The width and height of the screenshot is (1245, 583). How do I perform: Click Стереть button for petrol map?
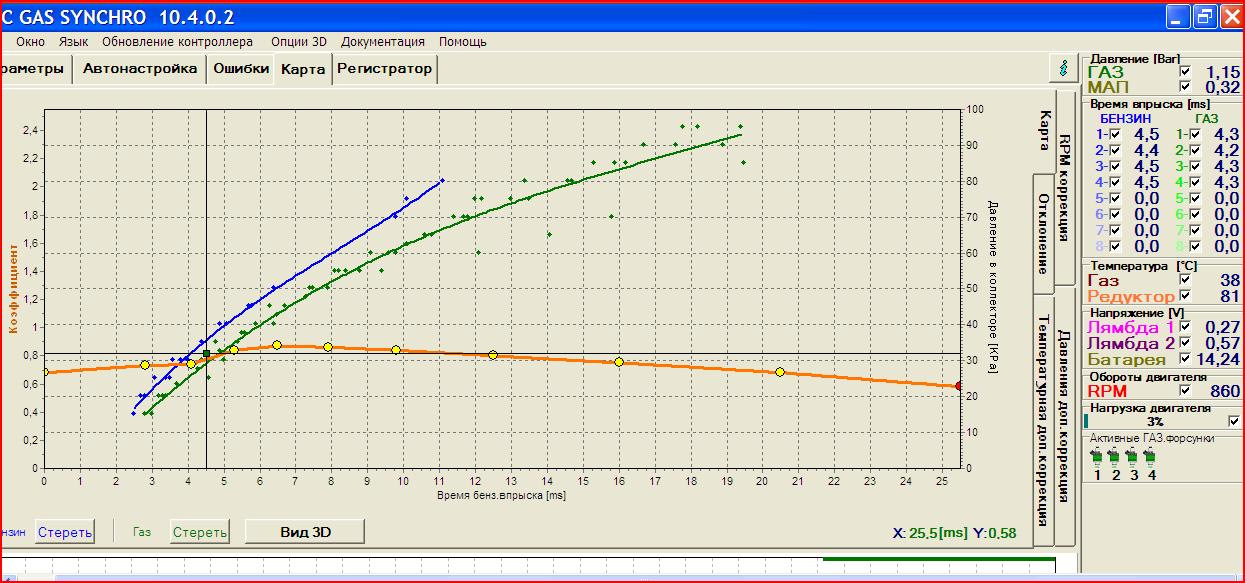(x=65, y=532)
